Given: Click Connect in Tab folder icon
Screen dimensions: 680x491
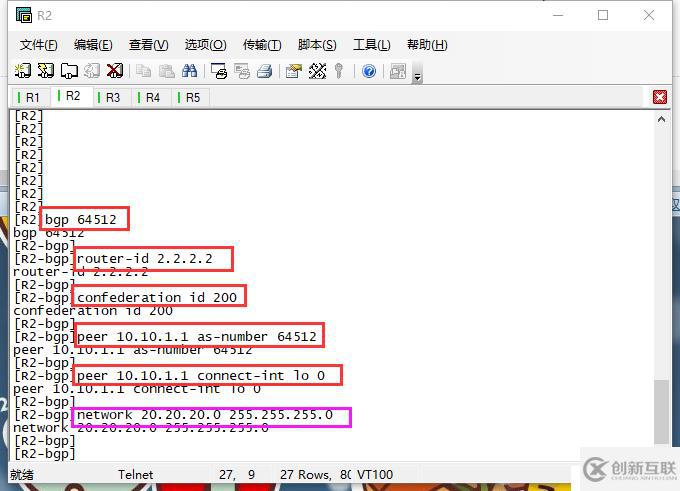Looking at the screenshot, I should 69,71.
